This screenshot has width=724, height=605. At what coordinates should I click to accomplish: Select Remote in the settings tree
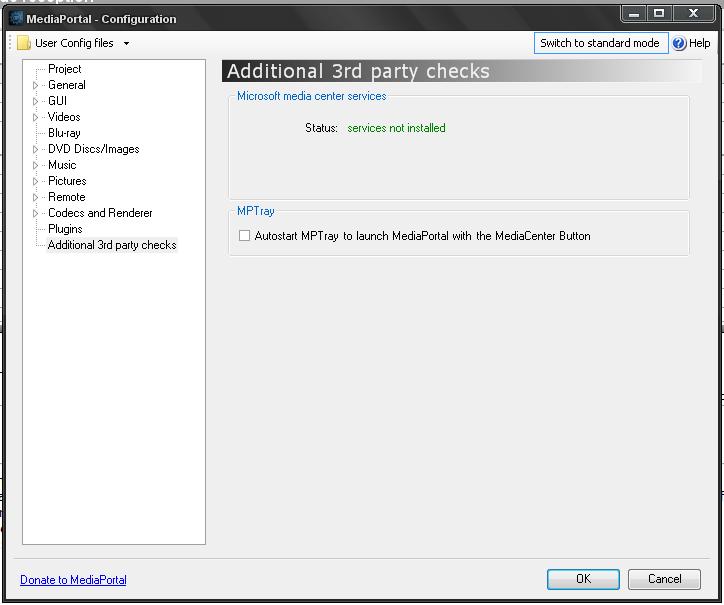(66, 197)
